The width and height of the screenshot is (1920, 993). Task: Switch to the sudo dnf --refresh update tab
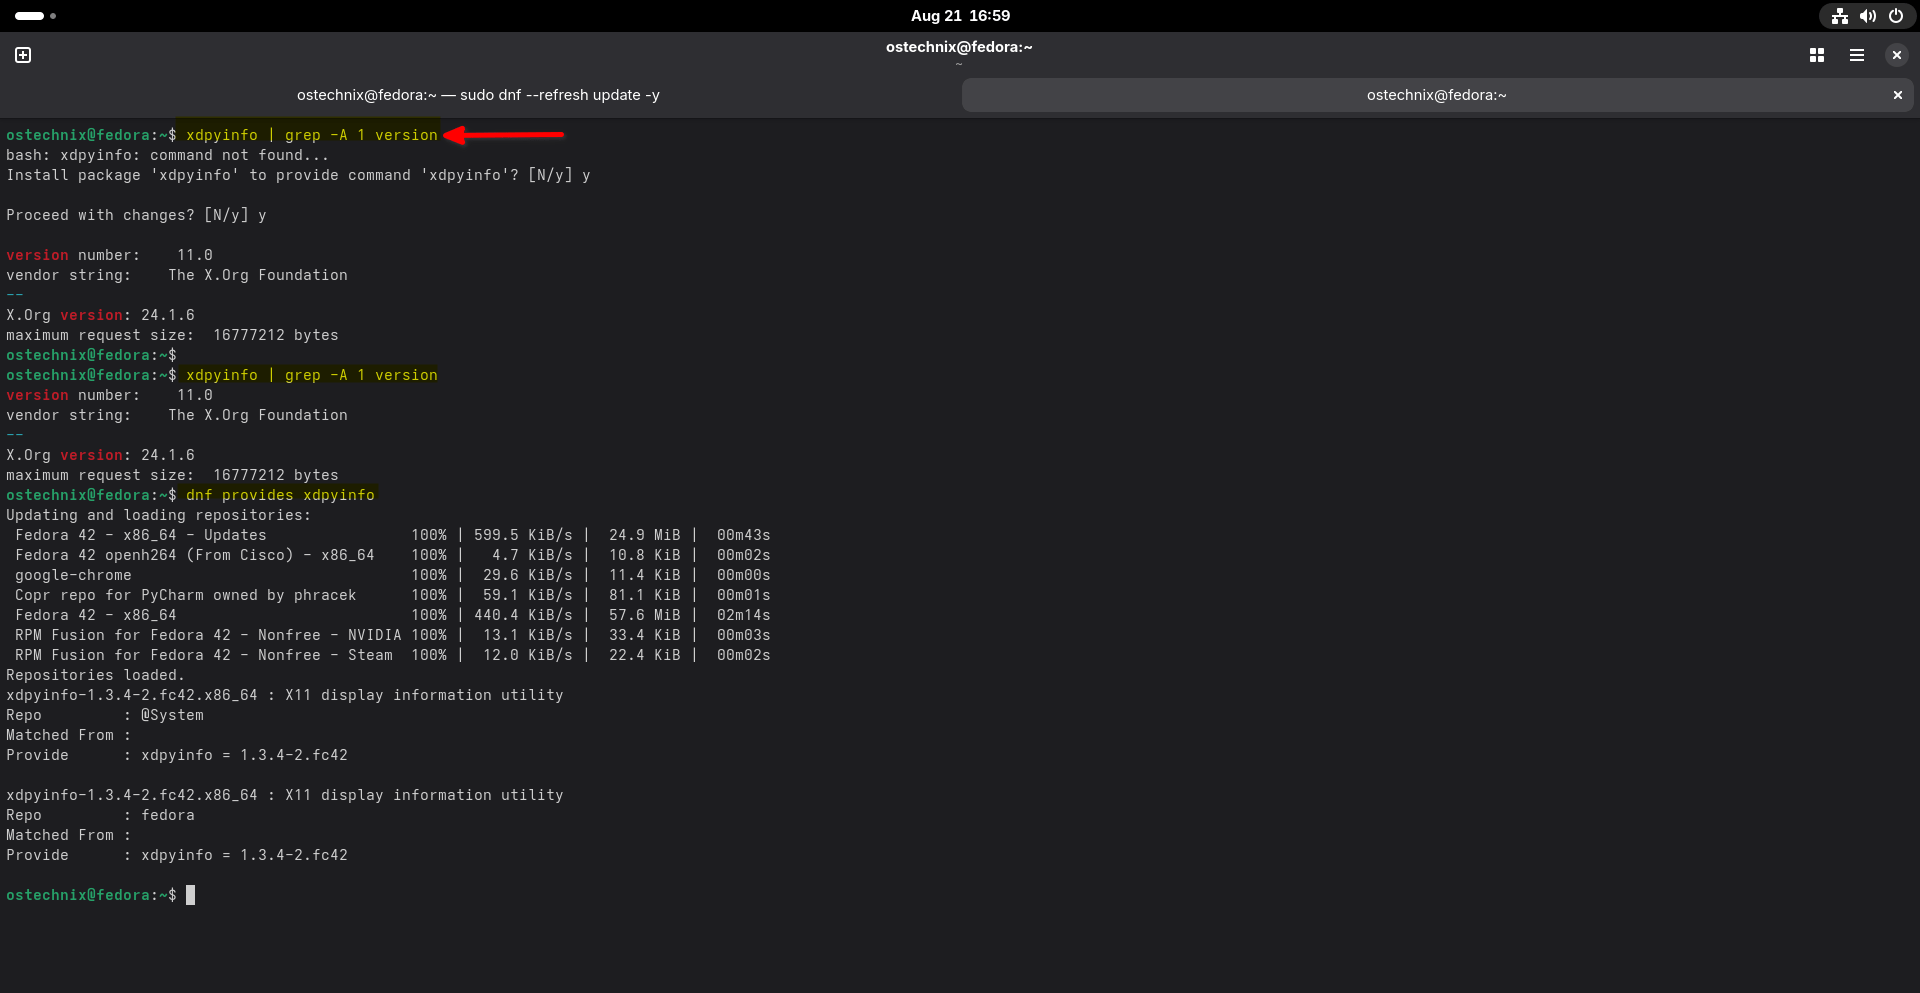point(478,95)
